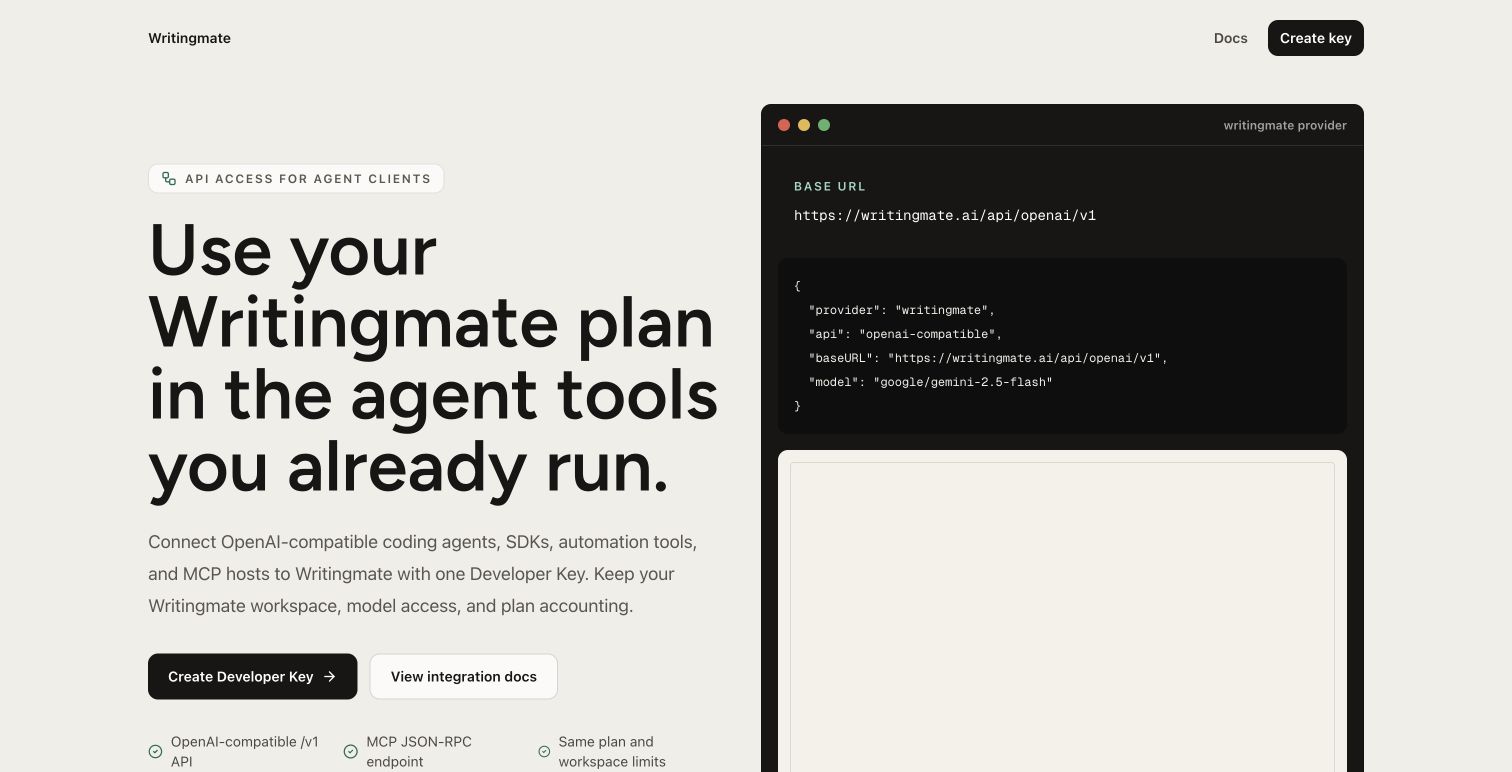Viewport: 1512px width, 772px height.
Task: Click the "provider": "writingmate" code line
Action: point(902,310)
